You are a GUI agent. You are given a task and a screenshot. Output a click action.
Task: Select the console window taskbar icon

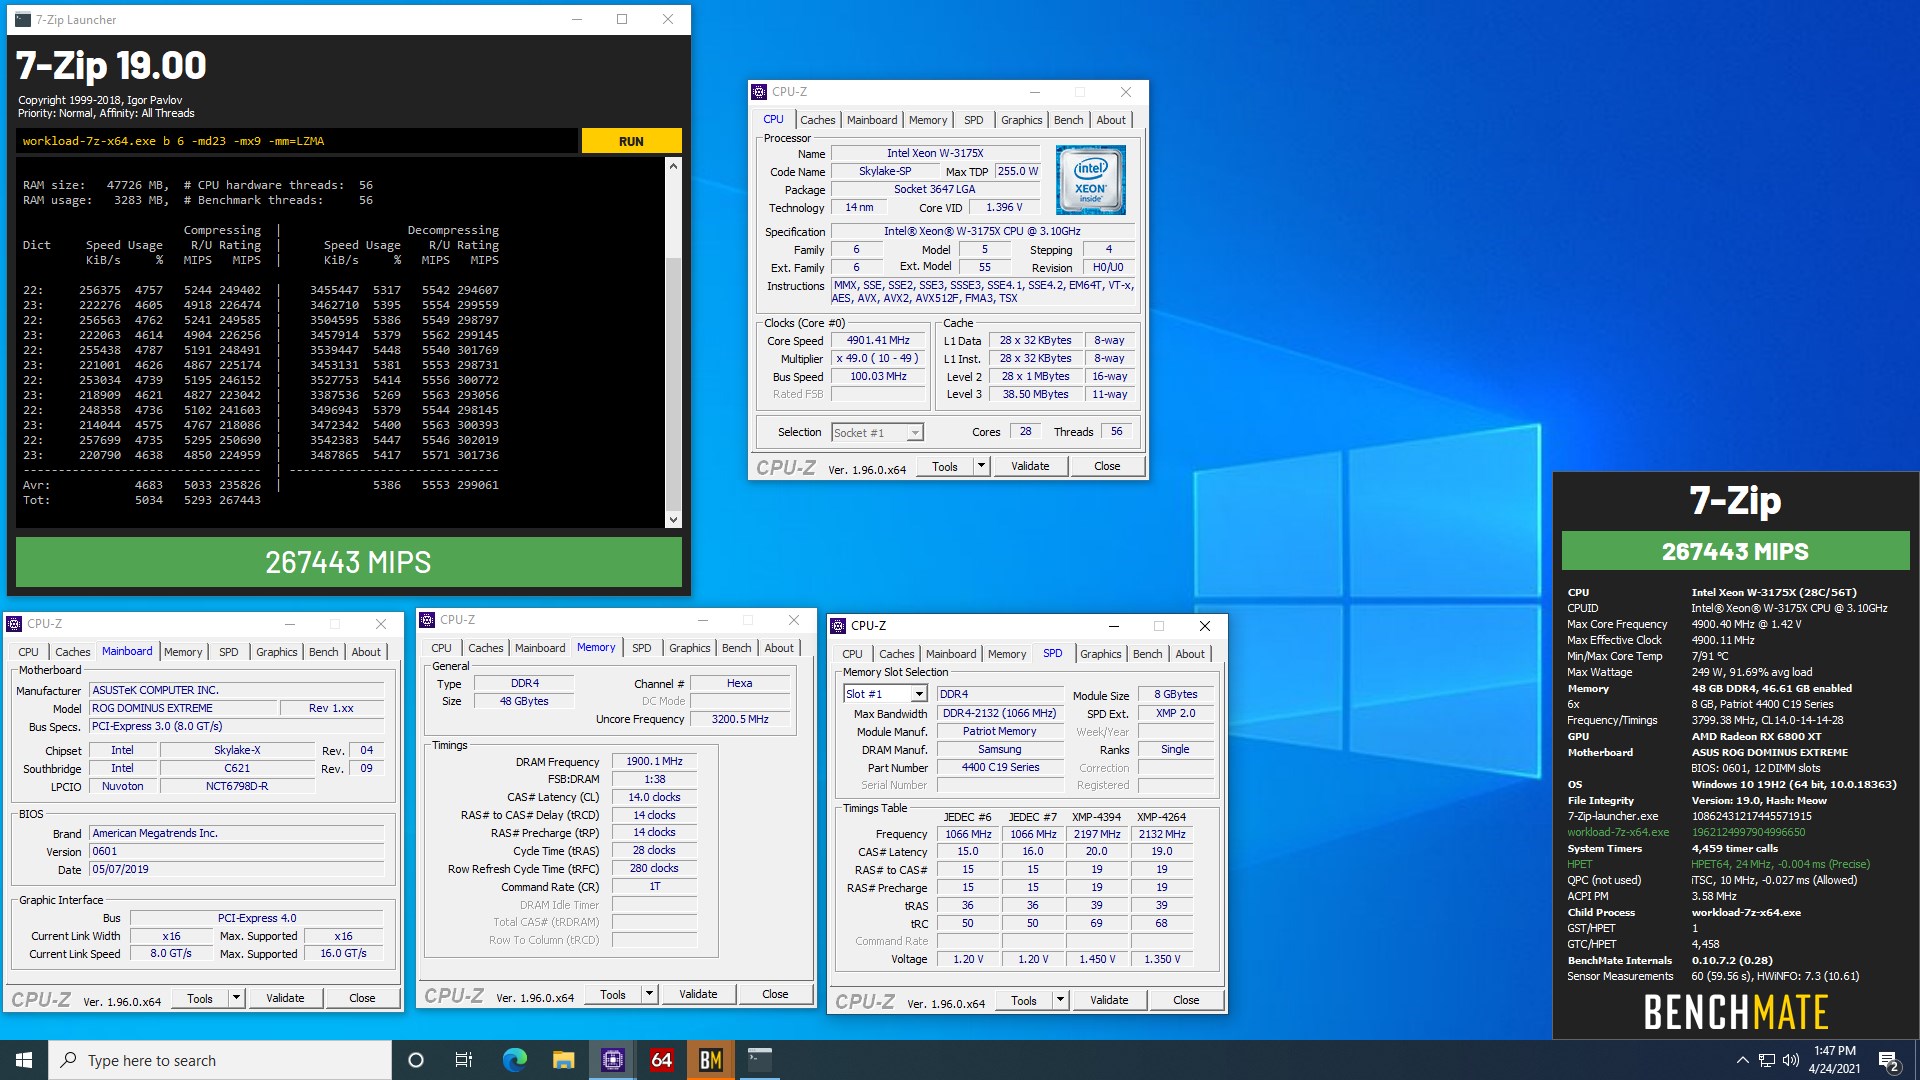760,1060
